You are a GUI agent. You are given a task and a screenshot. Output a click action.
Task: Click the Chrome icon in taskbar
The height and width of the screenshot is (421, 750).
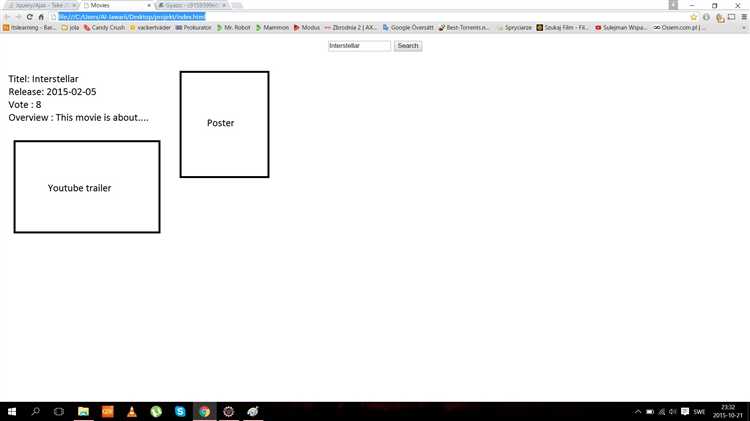pyautogui.click(x=204, y=411)
